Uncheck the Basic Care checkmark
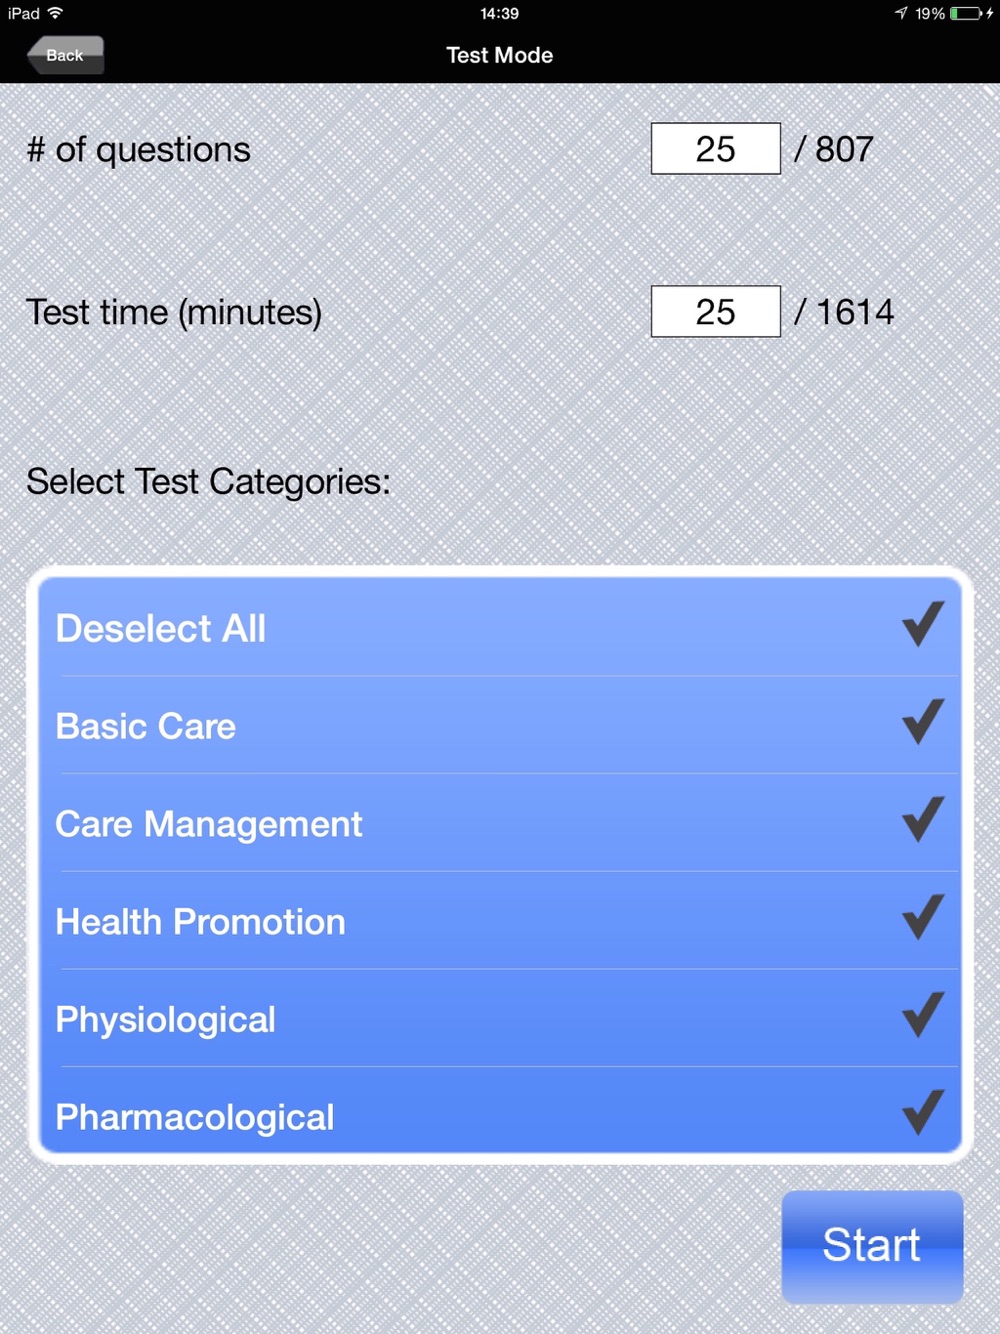 pyautogui.click(x=922, y=722)
